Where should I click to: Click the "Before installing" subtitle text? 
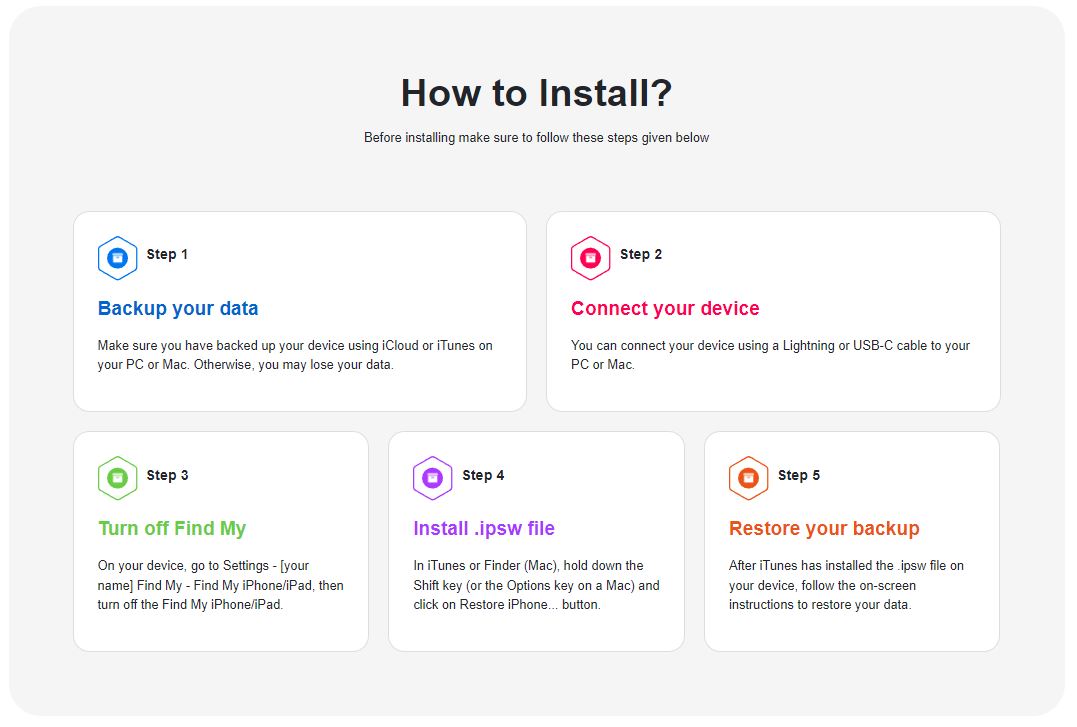pyautogui.click(x=536, y=138)
